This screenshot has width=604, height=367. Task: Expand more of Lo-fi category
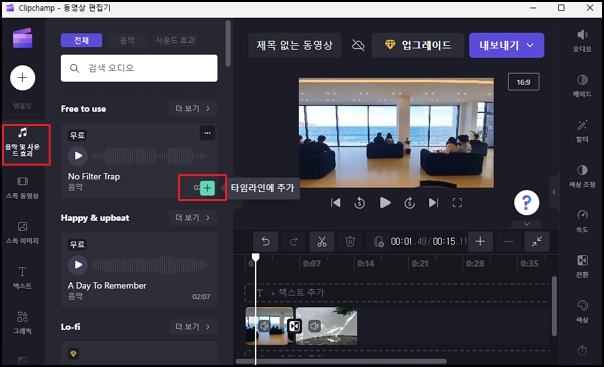(x=193, y=327)
